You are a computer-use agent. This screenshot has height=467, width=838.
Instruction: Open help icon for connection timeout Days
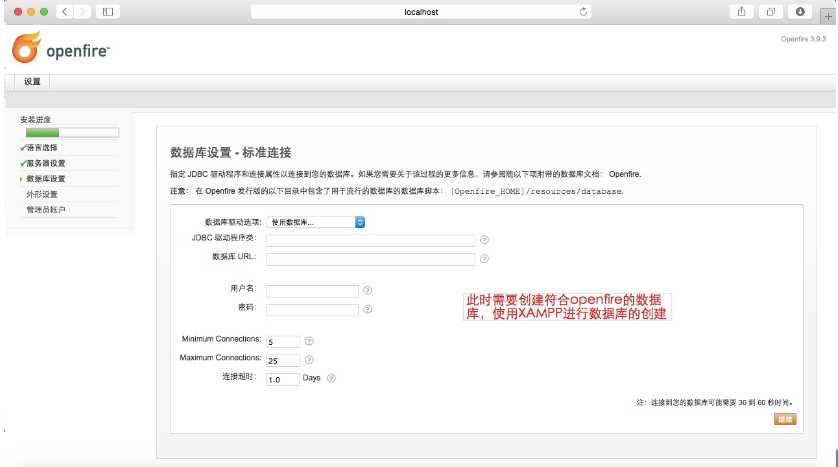pyautogui.click(x=331, y=378)
